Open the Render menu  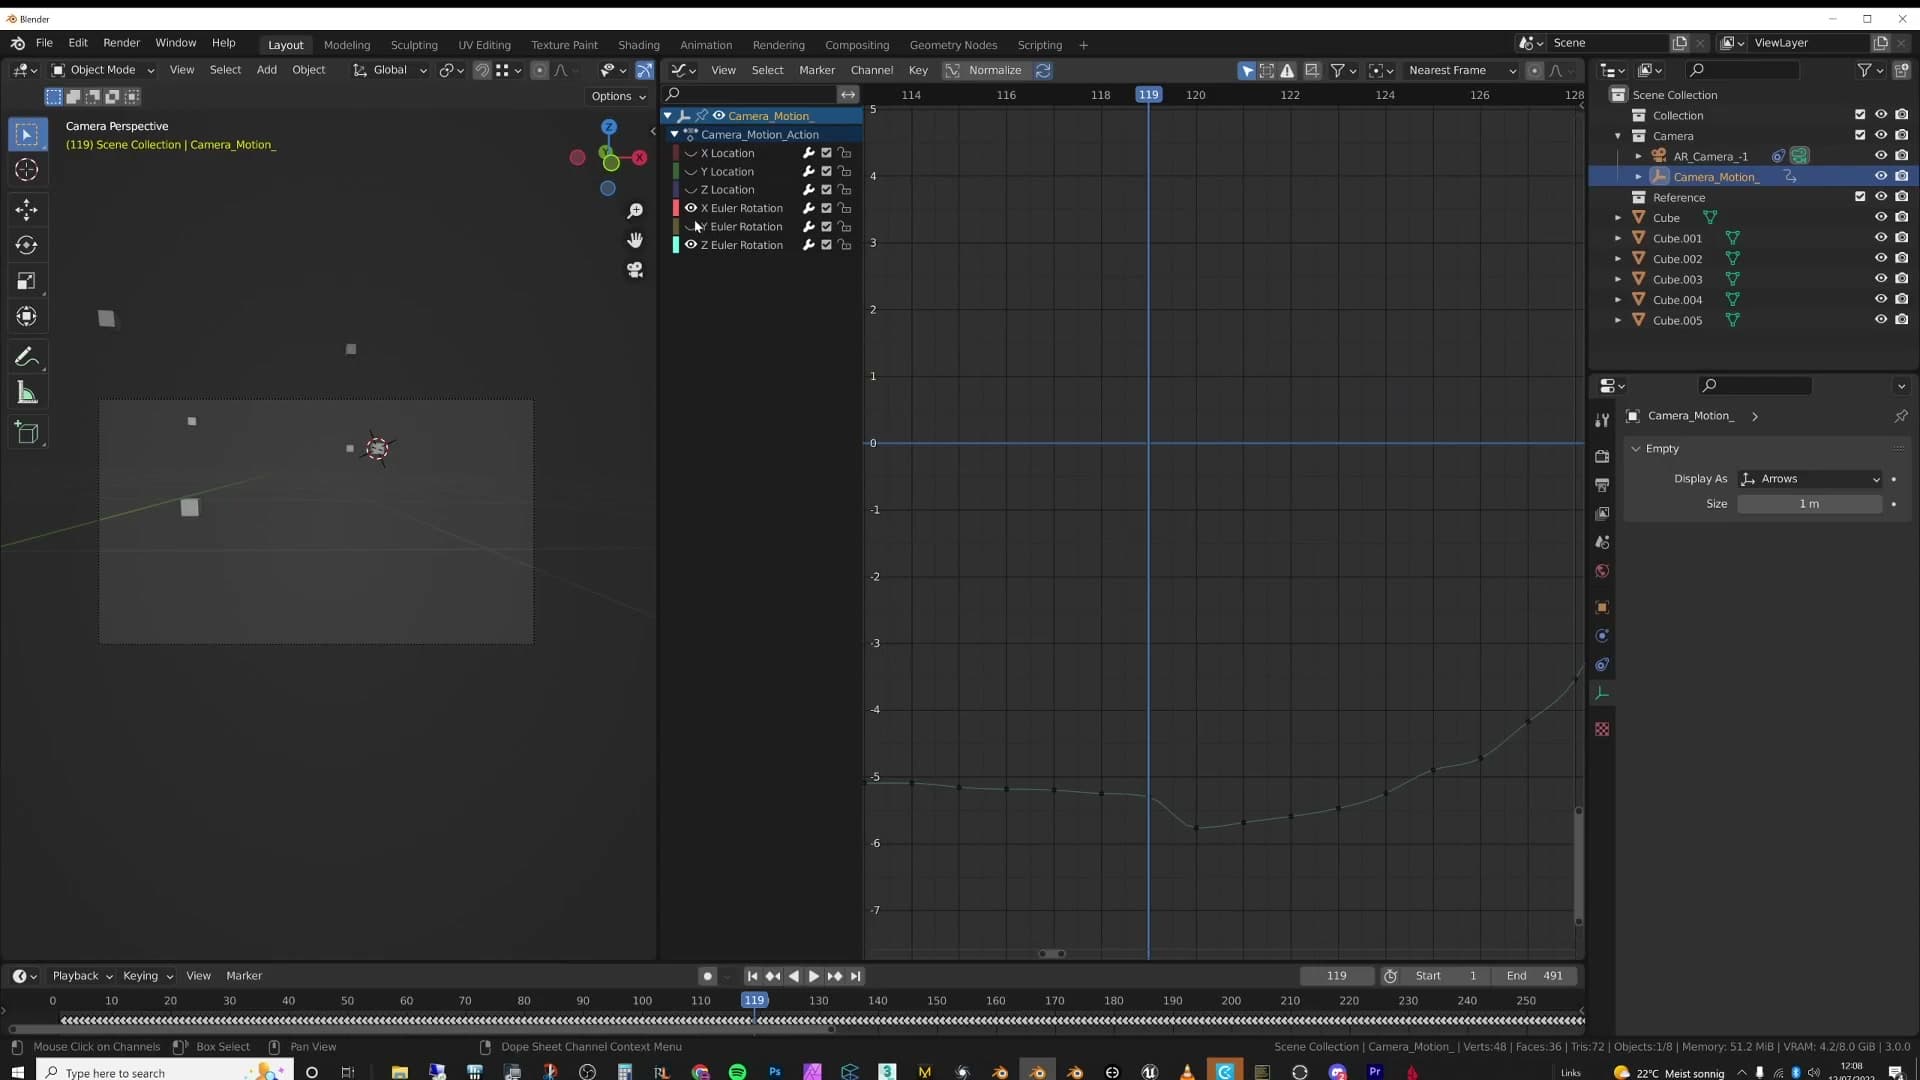pos(121,43)
